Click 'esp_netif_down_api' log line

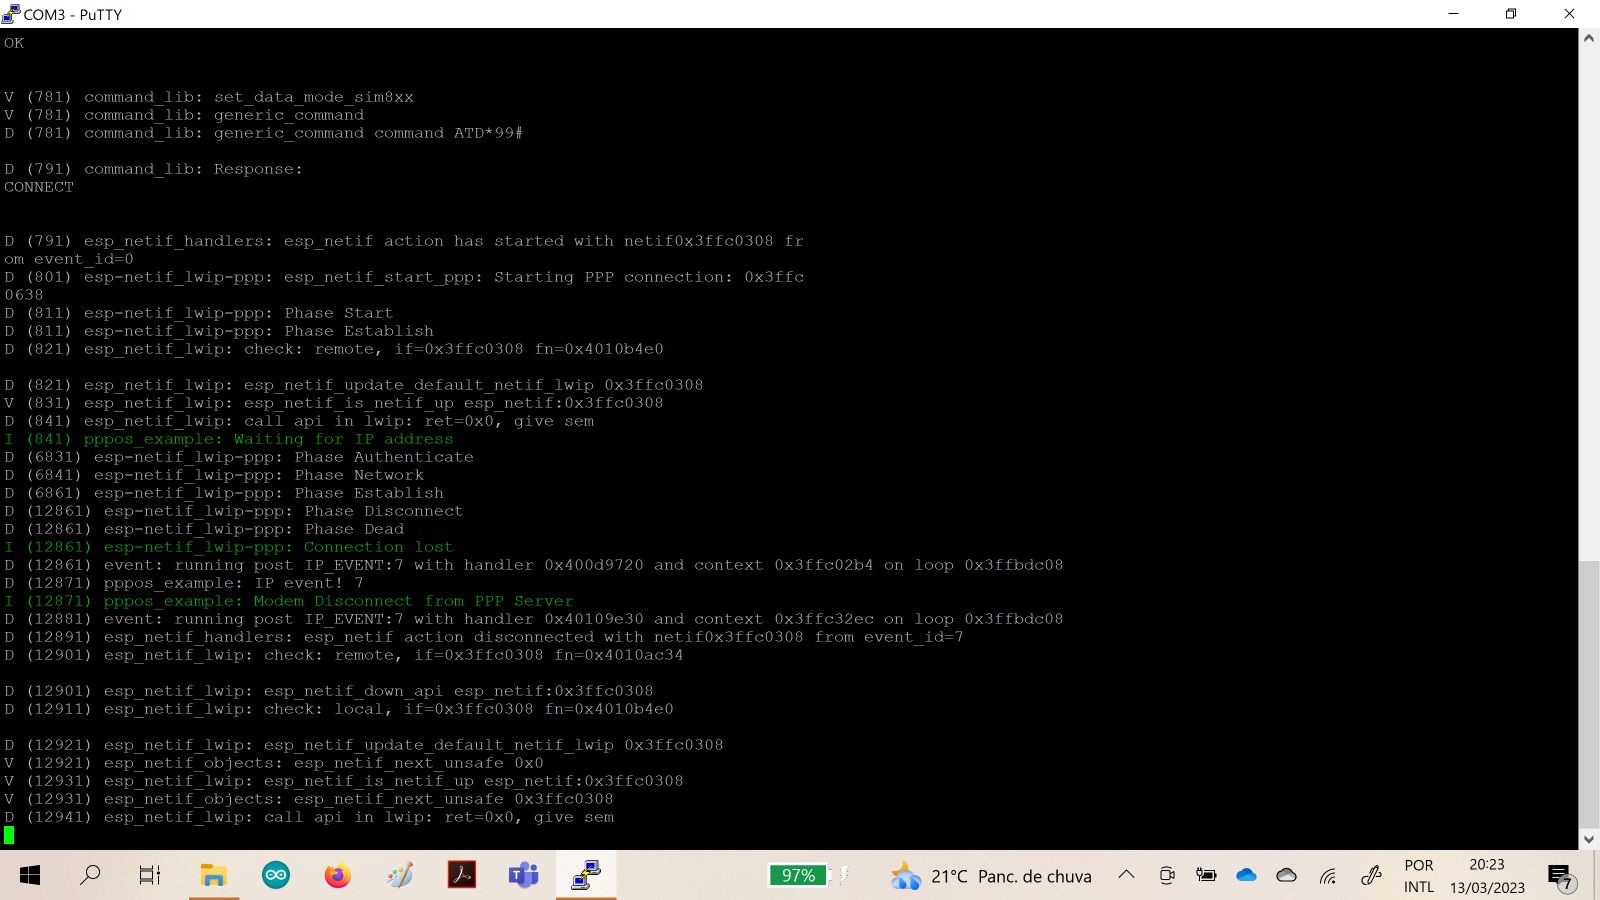pos(329,691)
